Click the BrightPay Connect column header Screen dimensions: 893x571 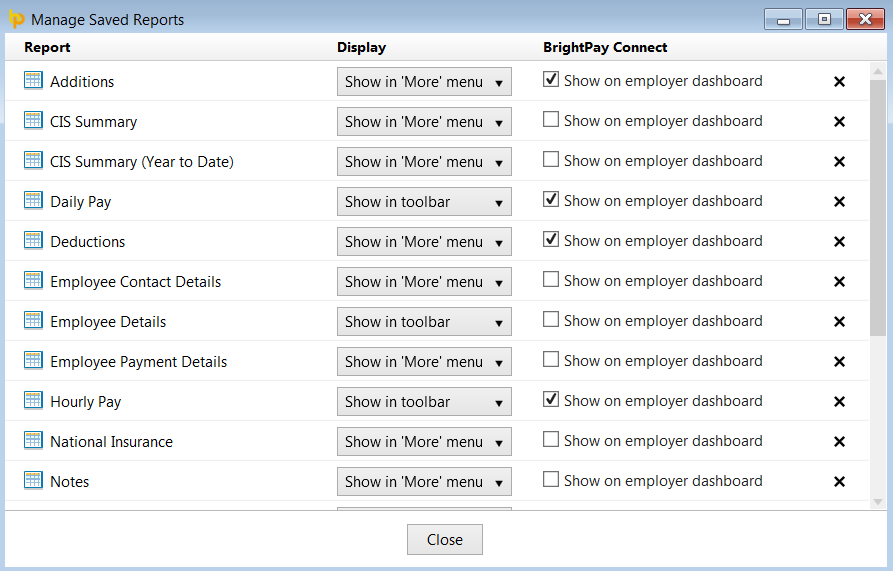click(605, 47)
